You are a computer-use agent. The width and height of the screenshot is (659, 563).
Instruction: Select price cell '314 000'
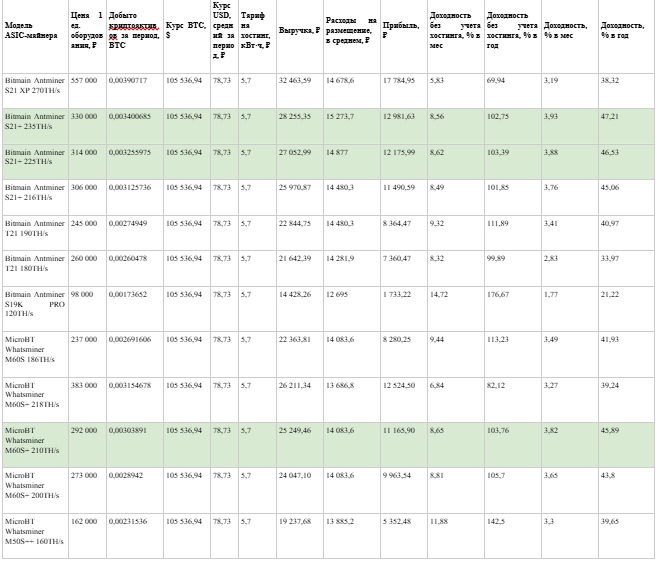point(87,163)
